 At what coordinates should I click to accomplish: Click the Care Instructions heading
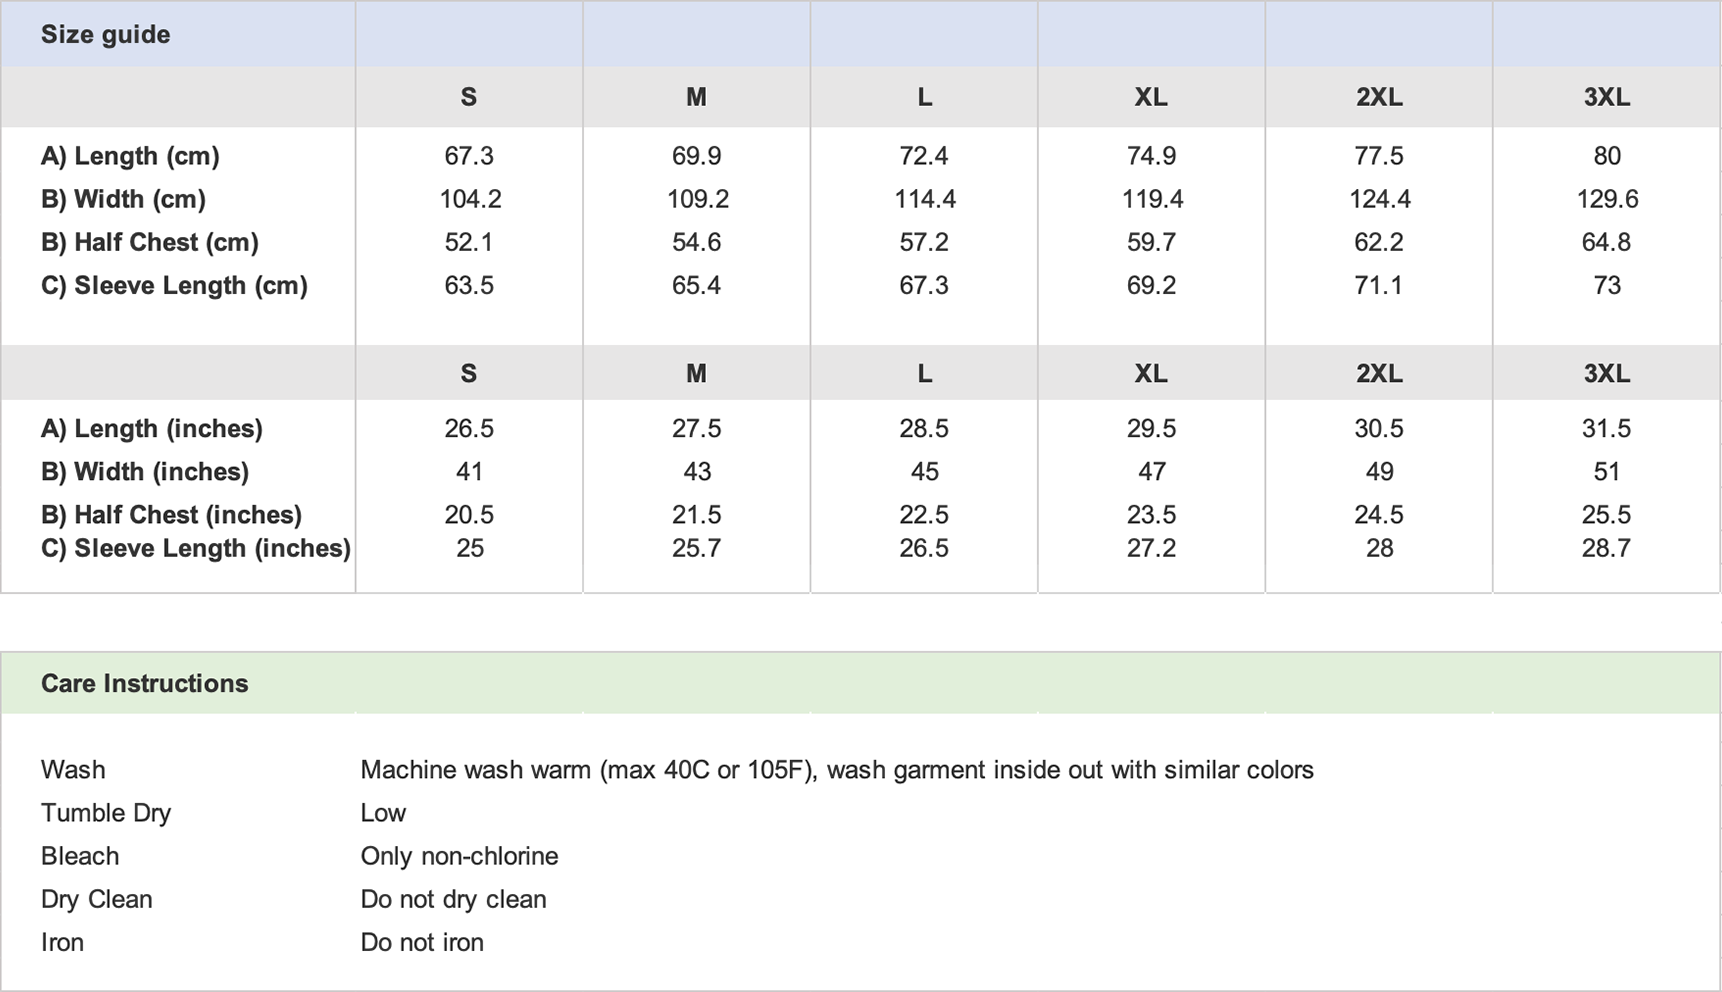(144, 683)
